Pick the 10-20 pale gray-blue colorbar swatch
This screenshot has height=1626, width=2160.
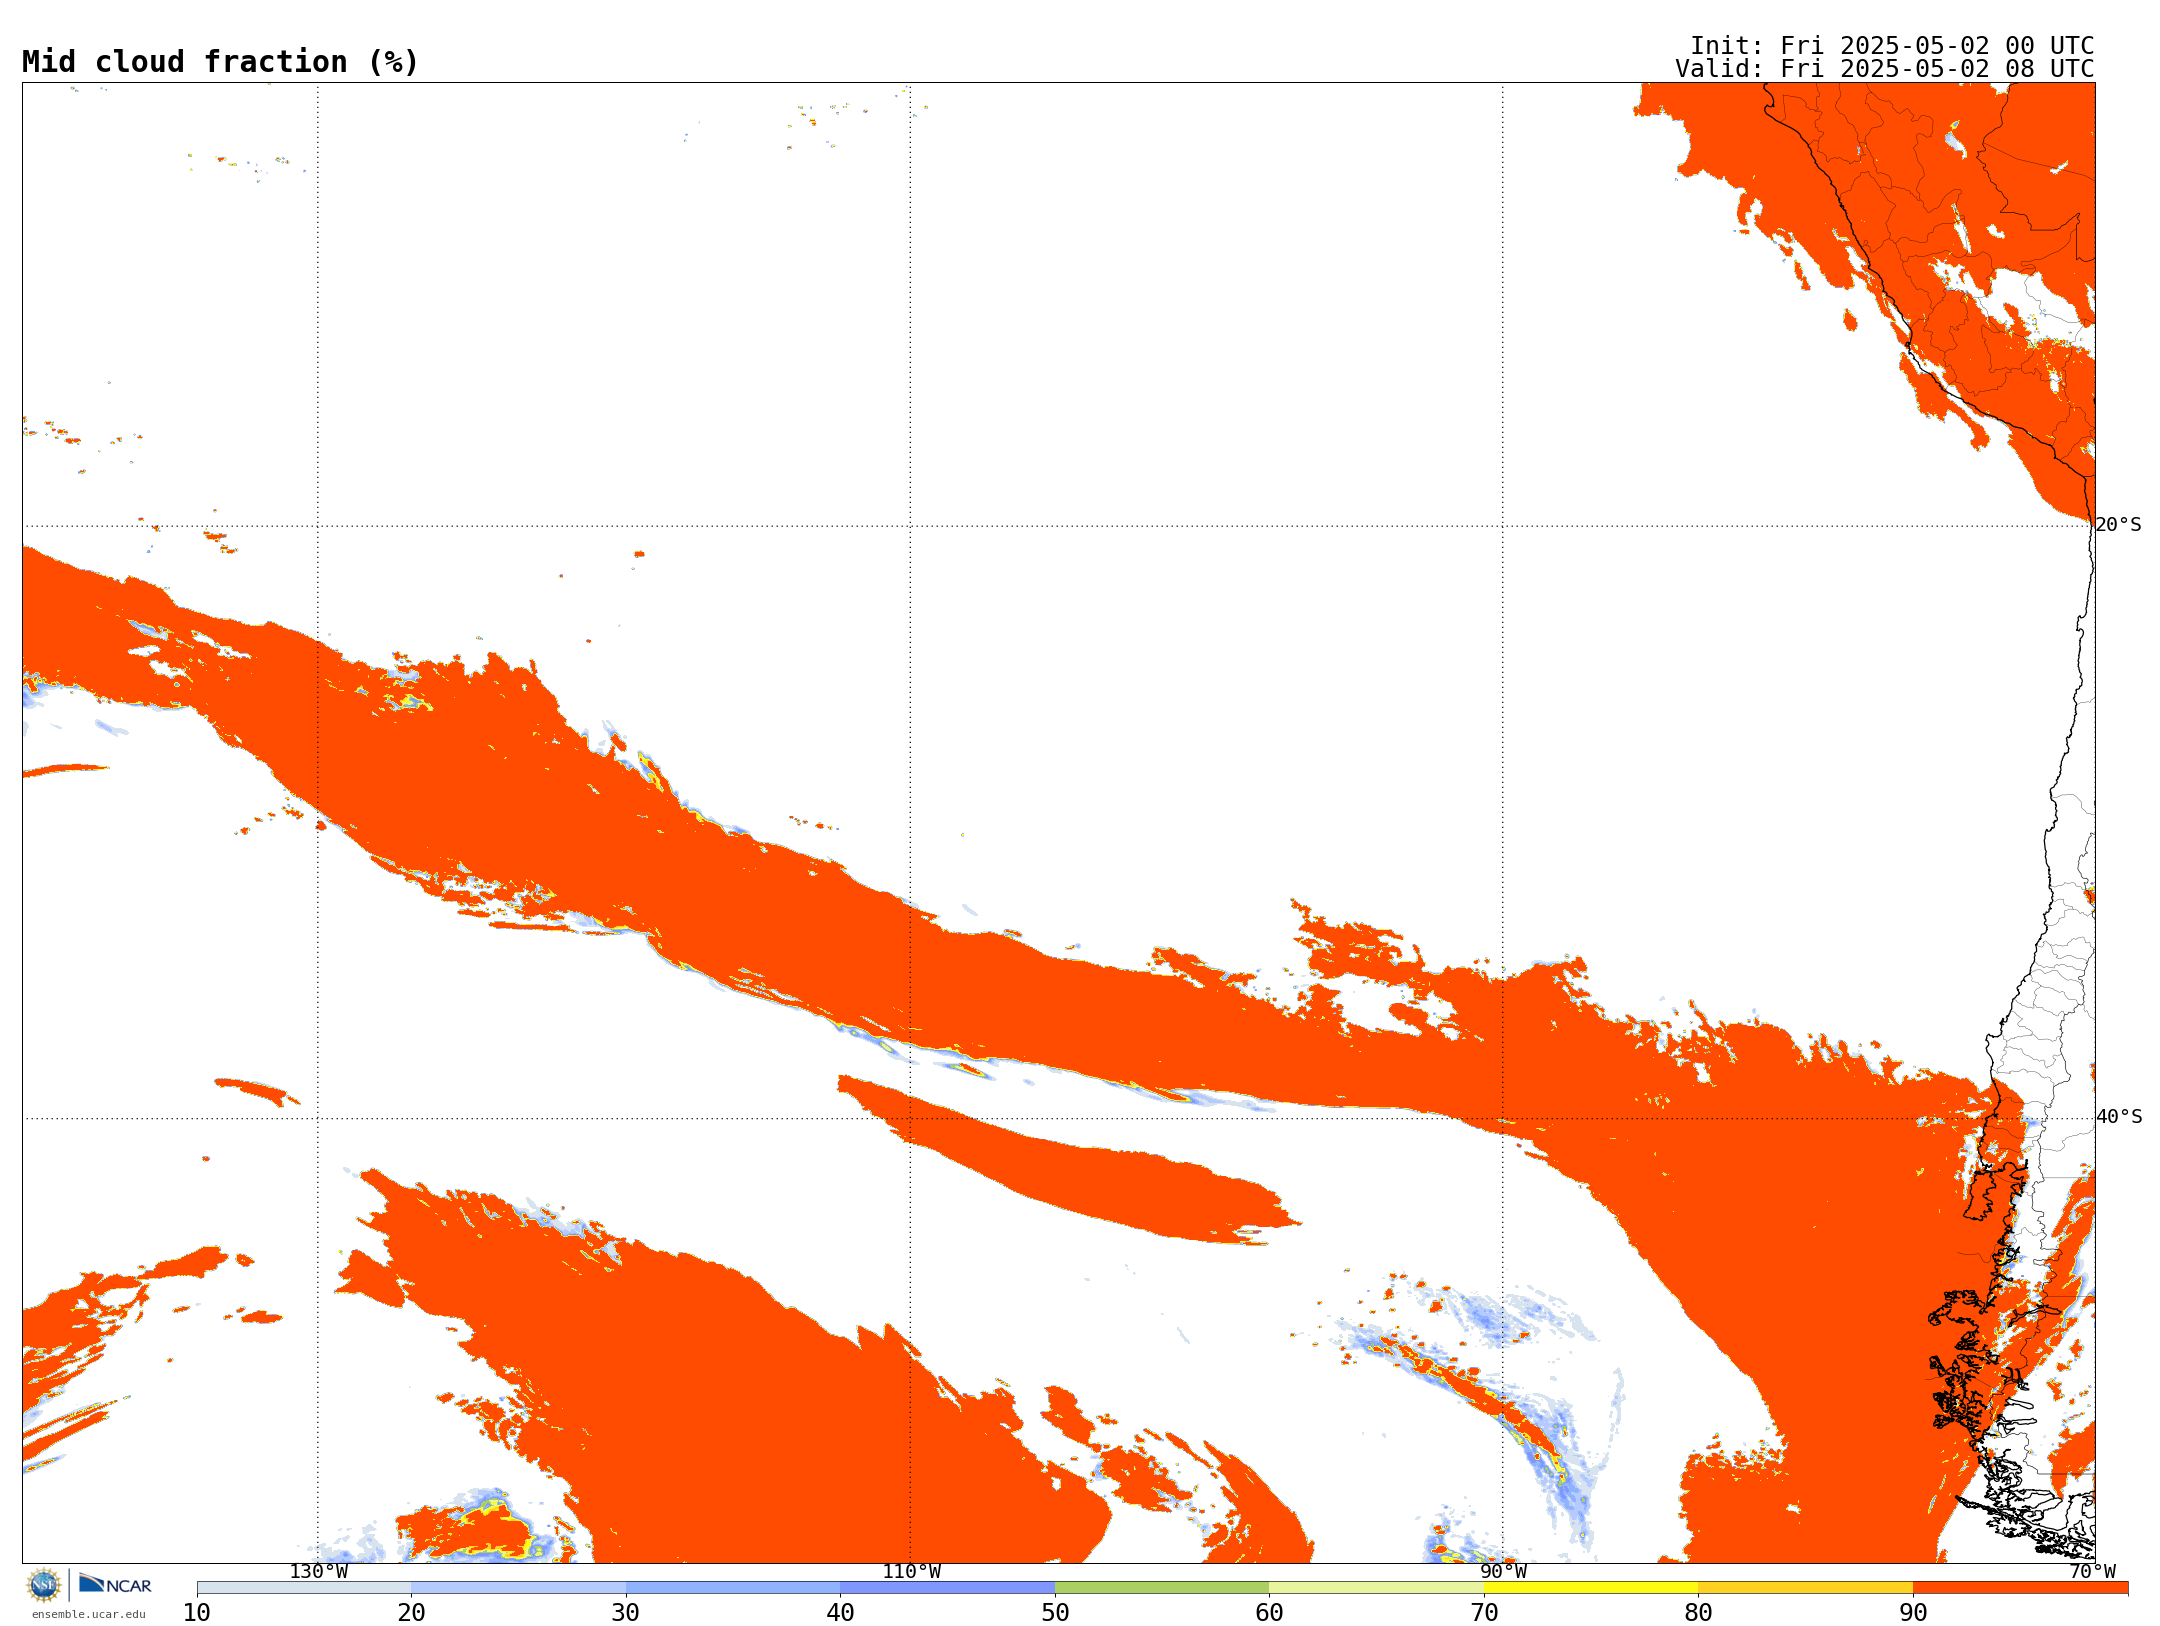pyautogui.click(x=304, y=1588)
